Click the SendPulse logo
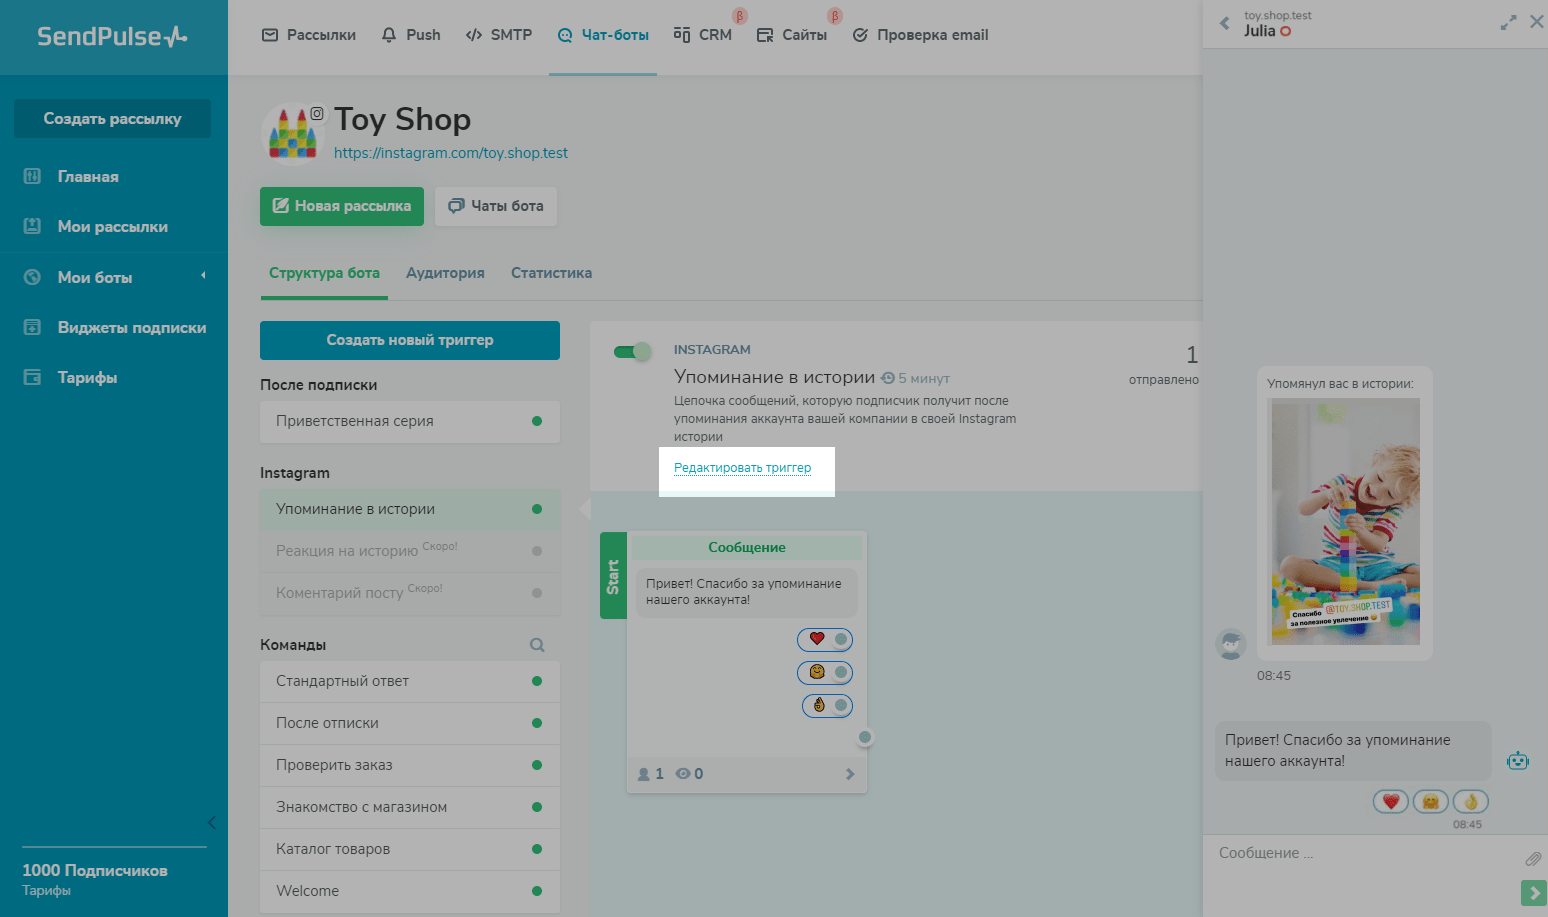The image size is (1548, 917). point(113,36)
